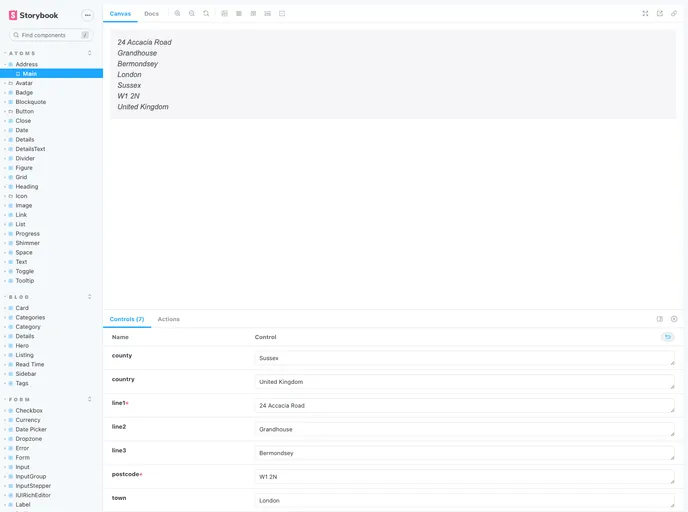Open the Storybook ellipsis menu button
Screen dimensions: 688x512
click(88, 15)
